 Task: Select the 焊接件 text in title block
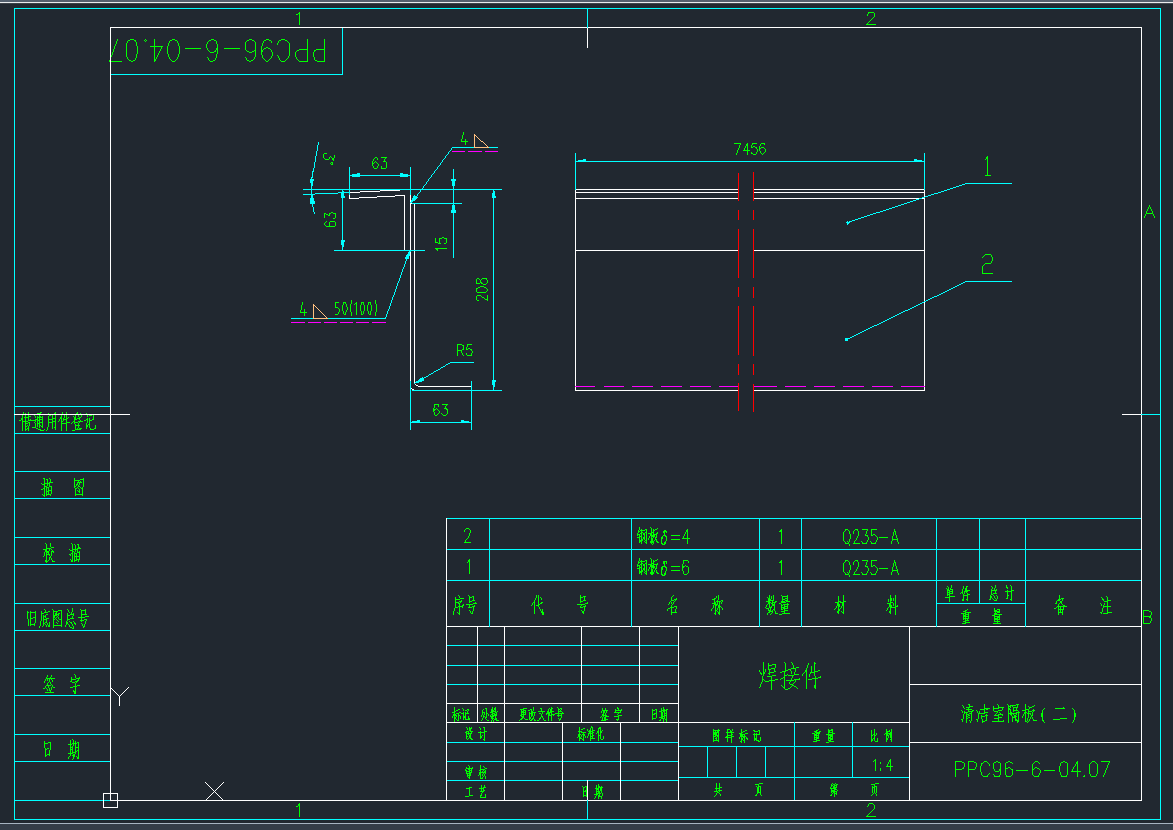point(790,676)
